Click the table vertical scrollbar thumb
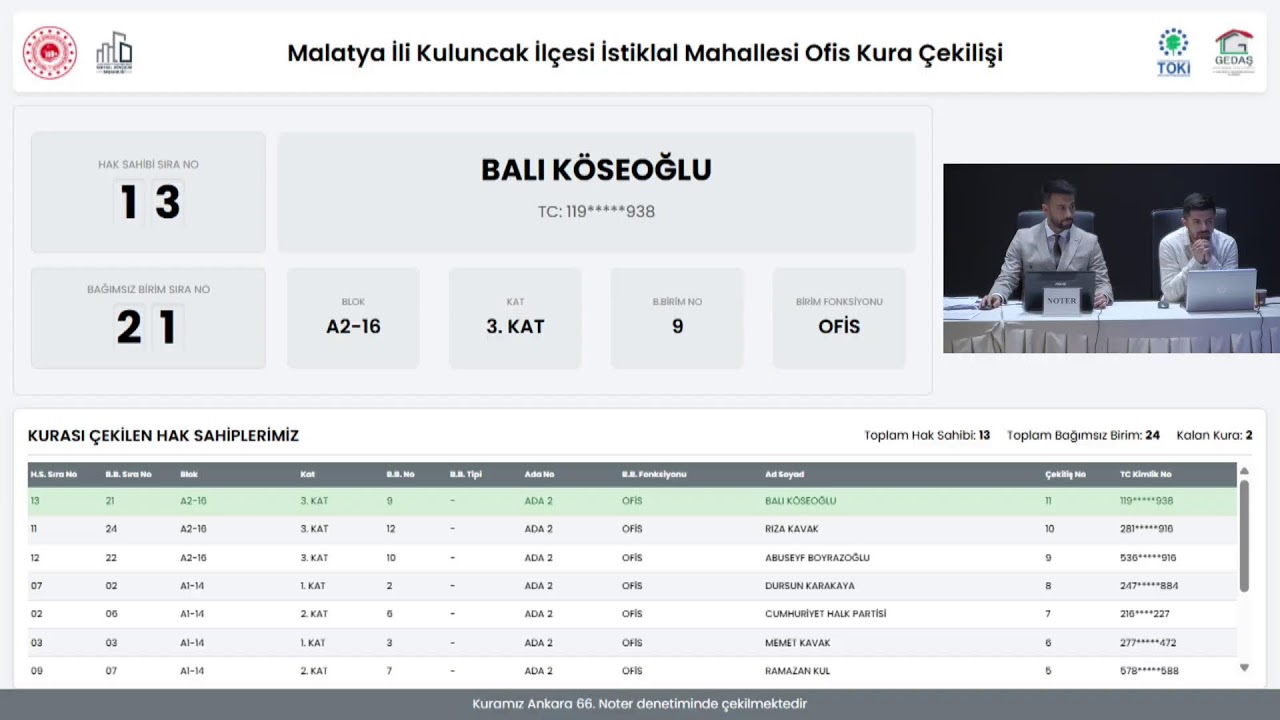Image resolution: width=1280 pixels, height=720 pixels. coord(1244,536)
